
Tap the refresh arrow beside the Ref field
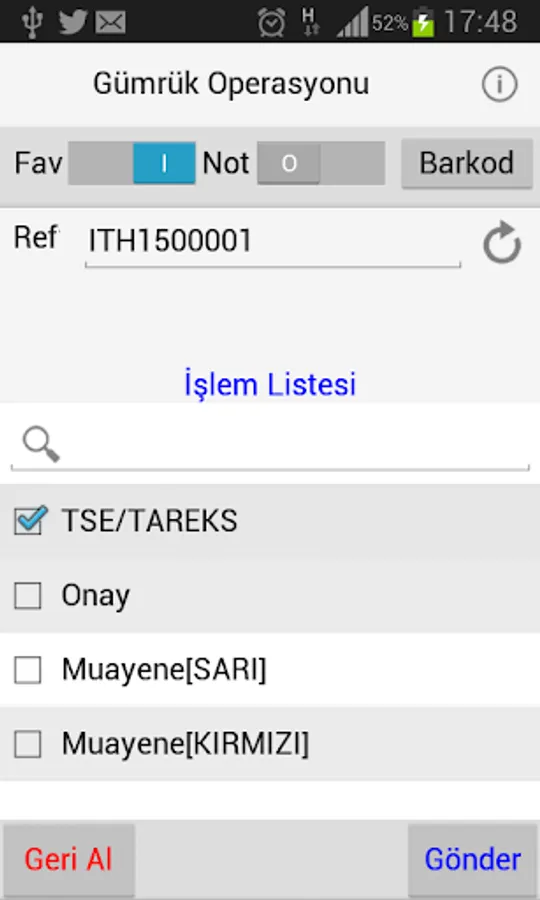502,242
